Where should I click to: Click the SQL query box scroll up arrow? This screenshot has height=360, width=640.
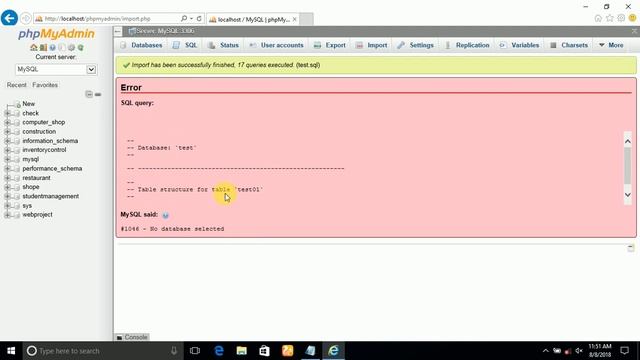(x=628, y=142)
